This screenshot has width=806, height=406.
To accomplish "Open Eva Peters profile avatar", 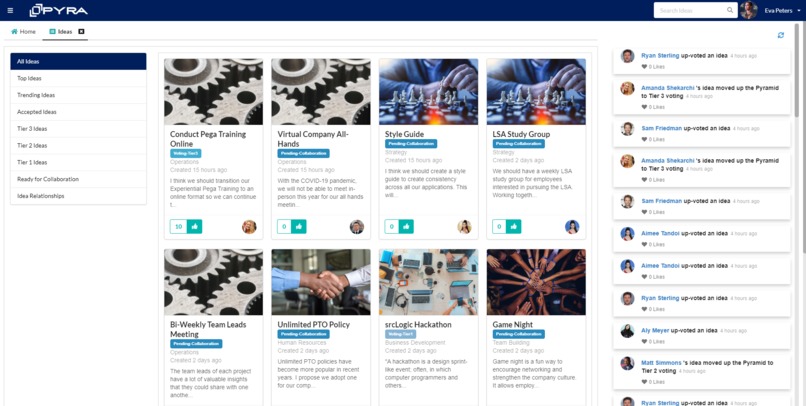I will pos(749,10).
